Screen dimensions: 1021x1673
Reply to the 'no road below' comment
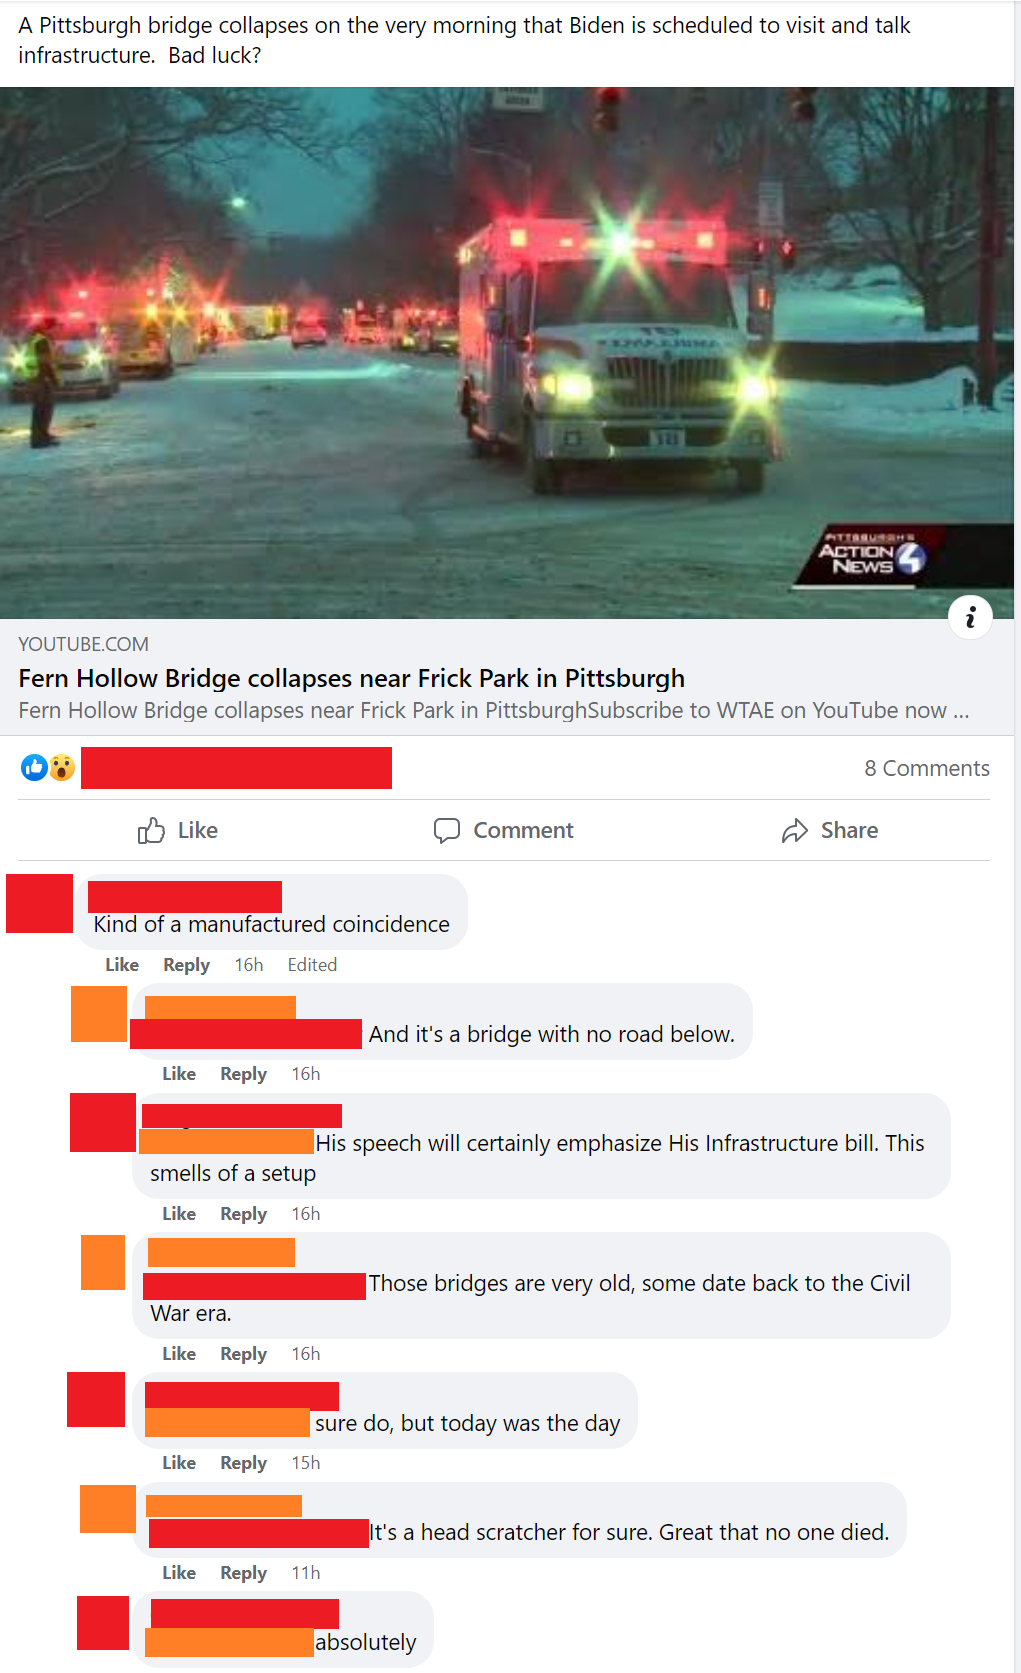pos(244,1074)
